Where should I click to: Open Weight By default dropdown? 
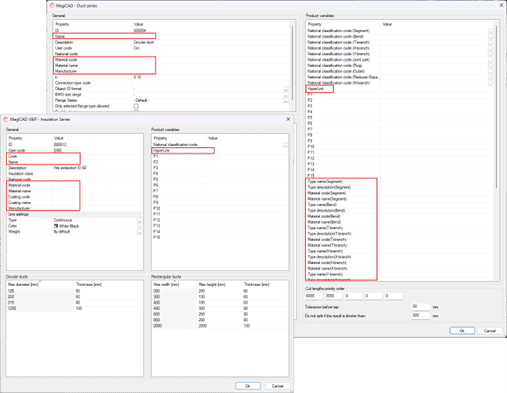pyautogui.click(x=139, y=232)
